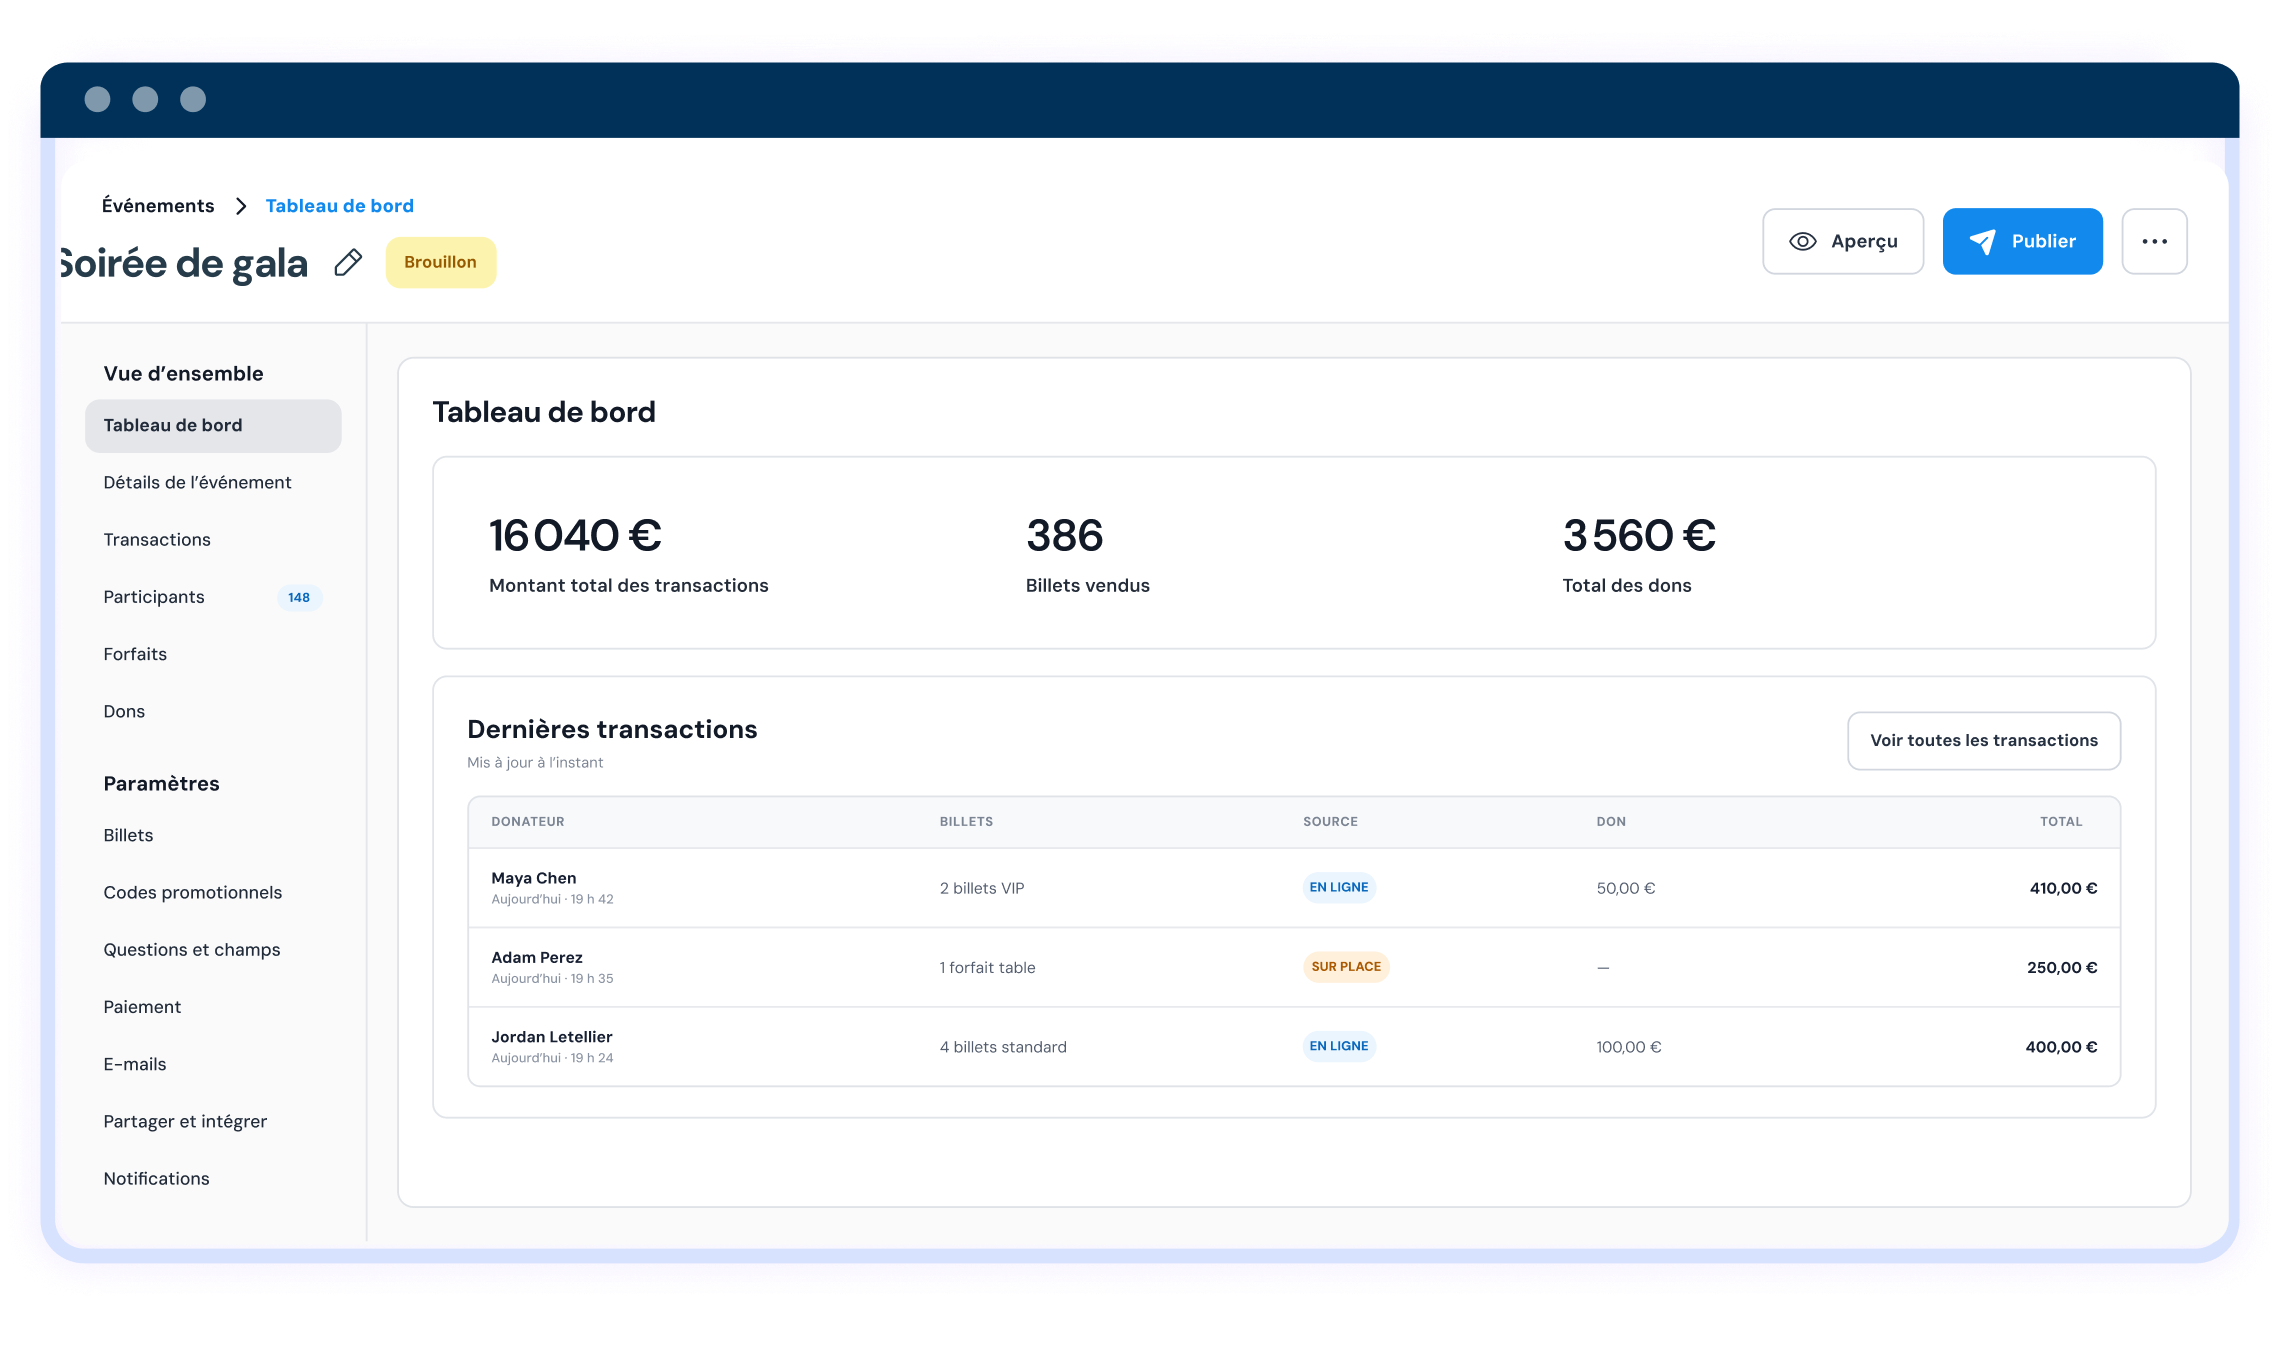Click the pencil edit icon beside the event title
Image resolution: width=2280 pixels, height=1354 pixels.
pyautogui.click(x=348, y=263)
